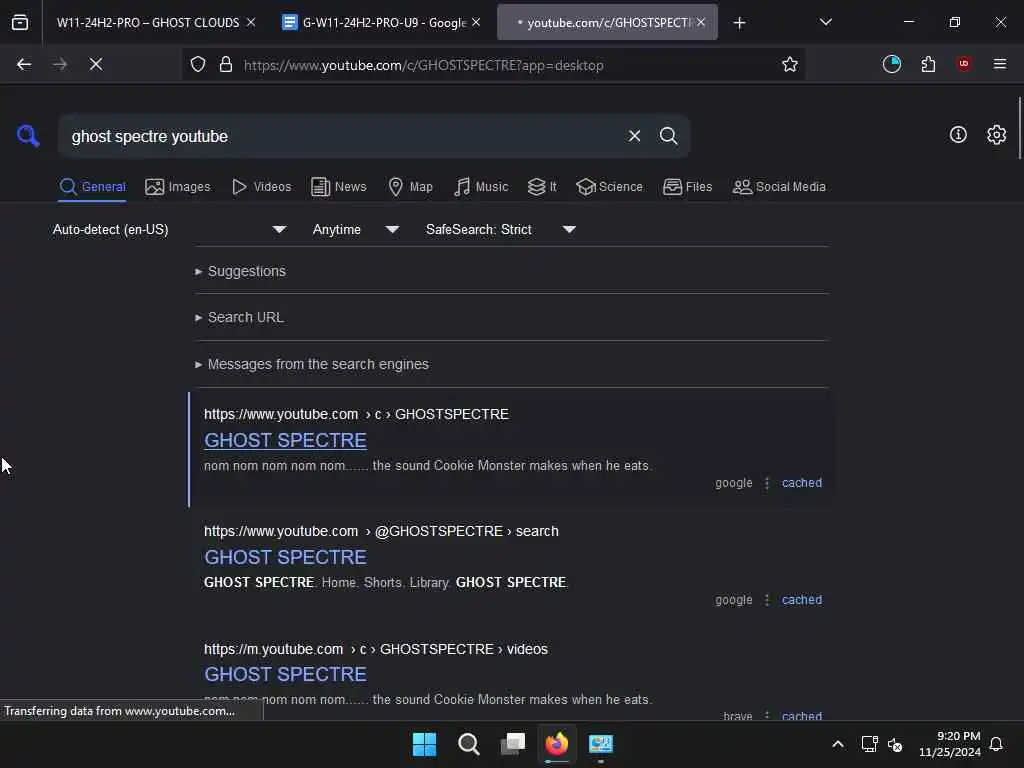The image size is (1024, 768).
Task: Open the Control Panel taskbar app
Action: point(601,744)
